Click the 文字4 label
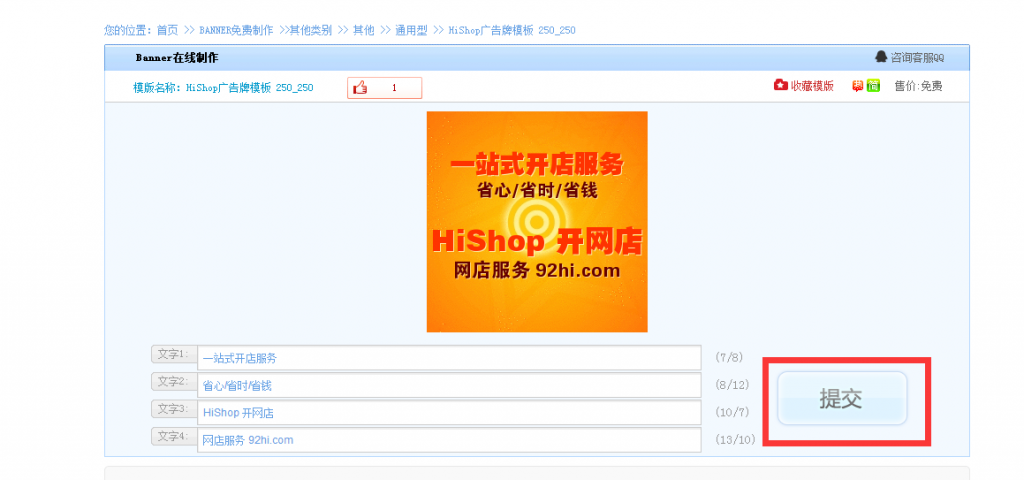The width and height of the screenshot is (1024, 480). pos(174,436)
